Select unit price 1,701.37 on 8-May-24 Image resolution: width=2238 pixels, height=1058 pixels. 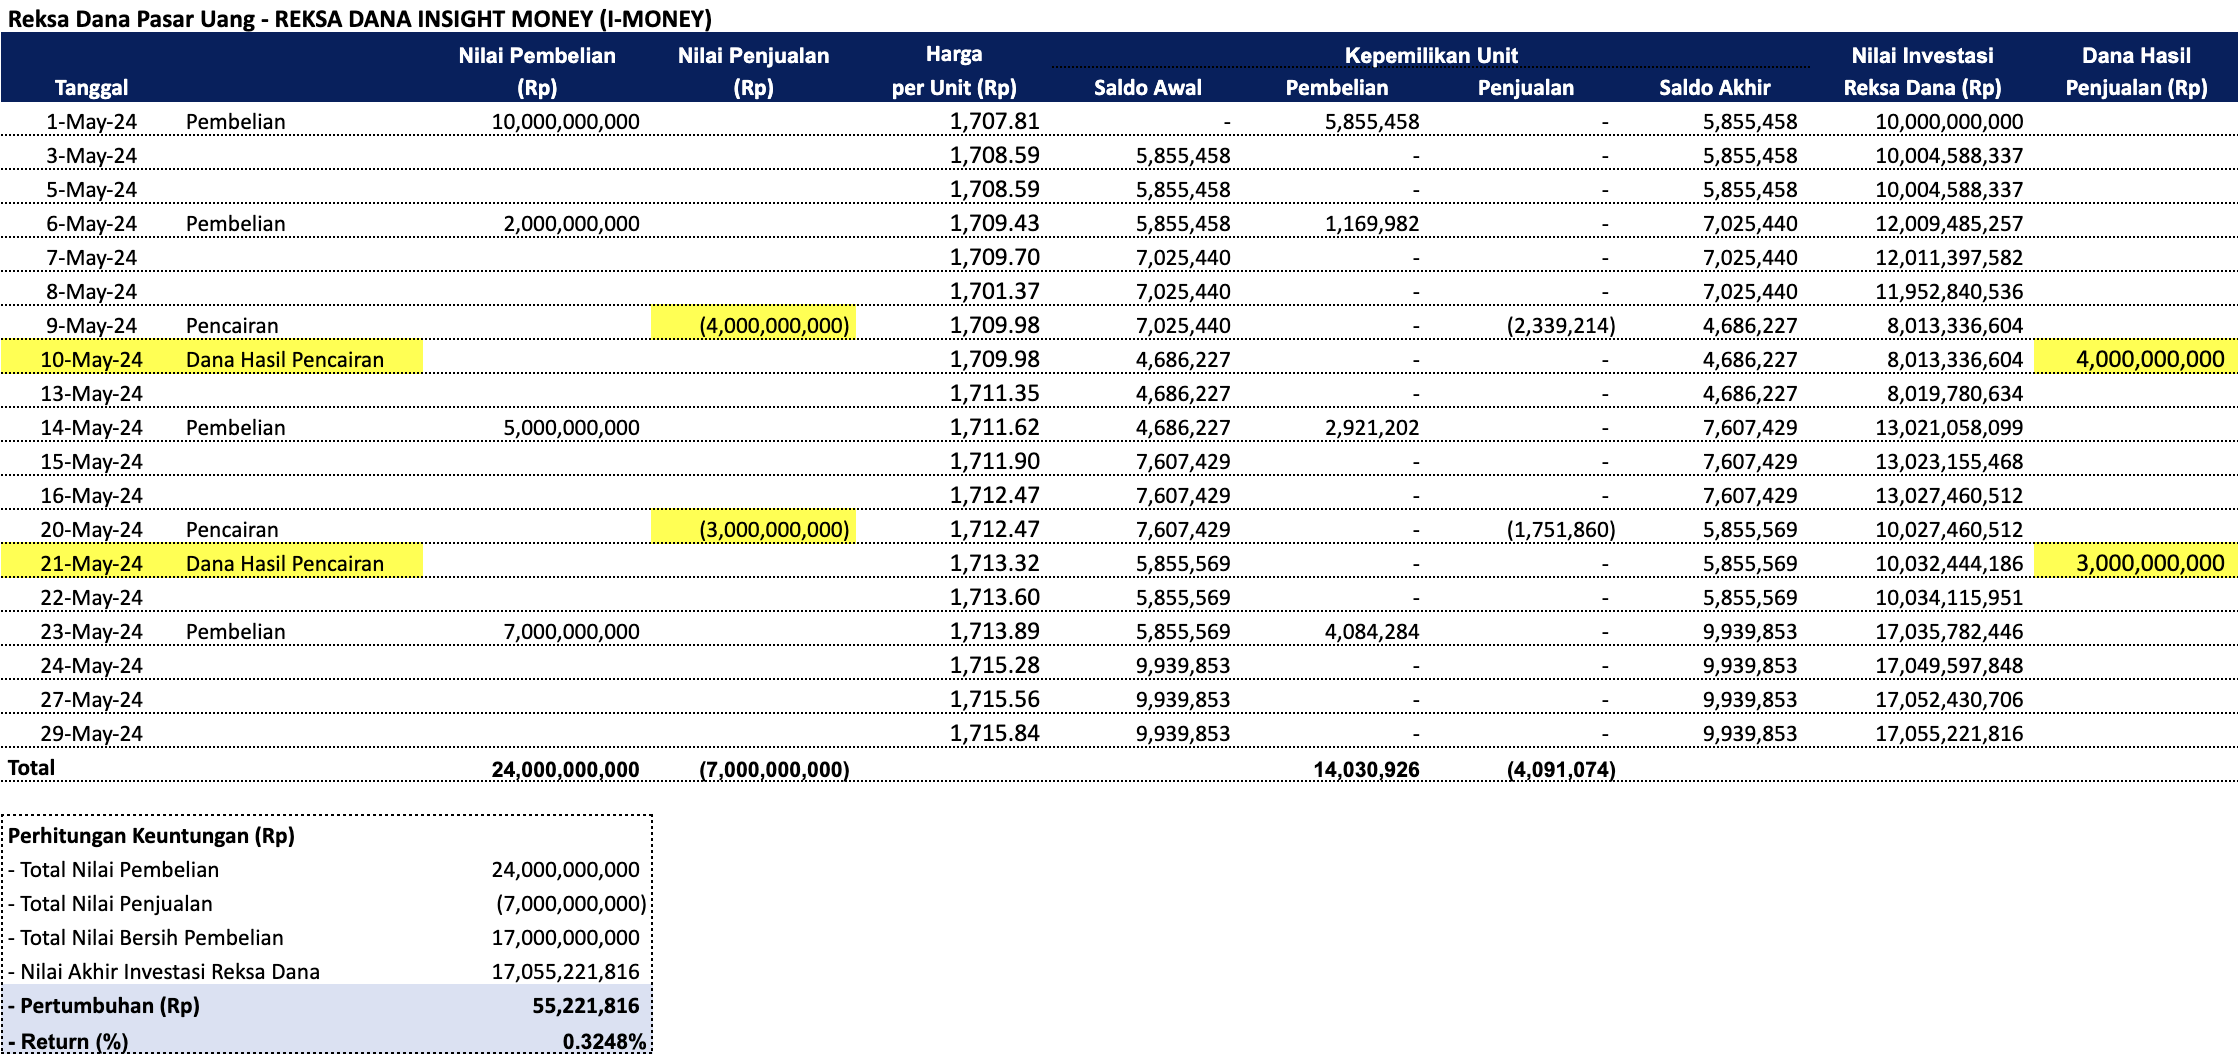(994, 292)
